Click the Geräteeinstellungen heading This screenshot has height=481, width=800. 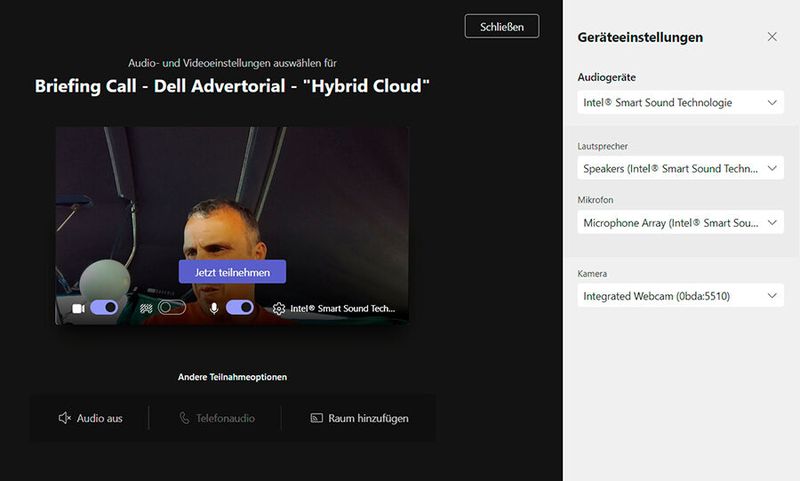640,37
